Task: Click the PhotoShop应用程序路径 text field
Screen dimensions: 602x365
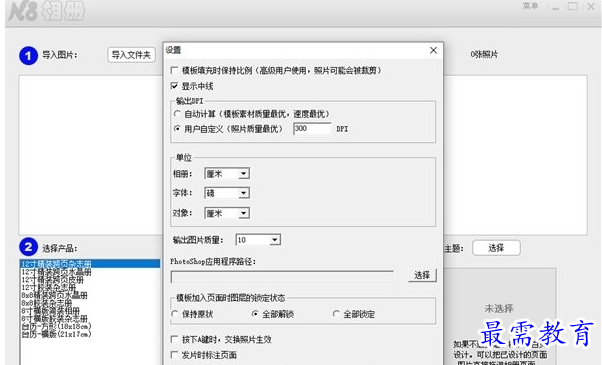Action: click(x=282, y=276)
